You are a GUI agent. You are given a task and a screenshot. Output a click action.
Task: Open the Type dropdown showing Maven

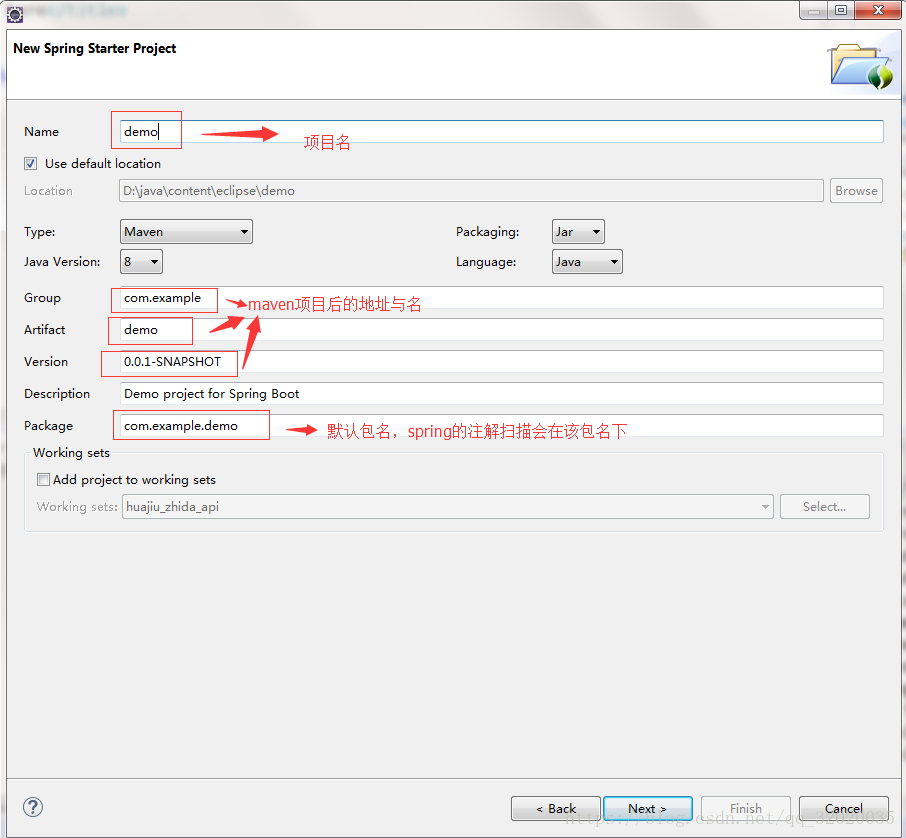coord(186,232)
